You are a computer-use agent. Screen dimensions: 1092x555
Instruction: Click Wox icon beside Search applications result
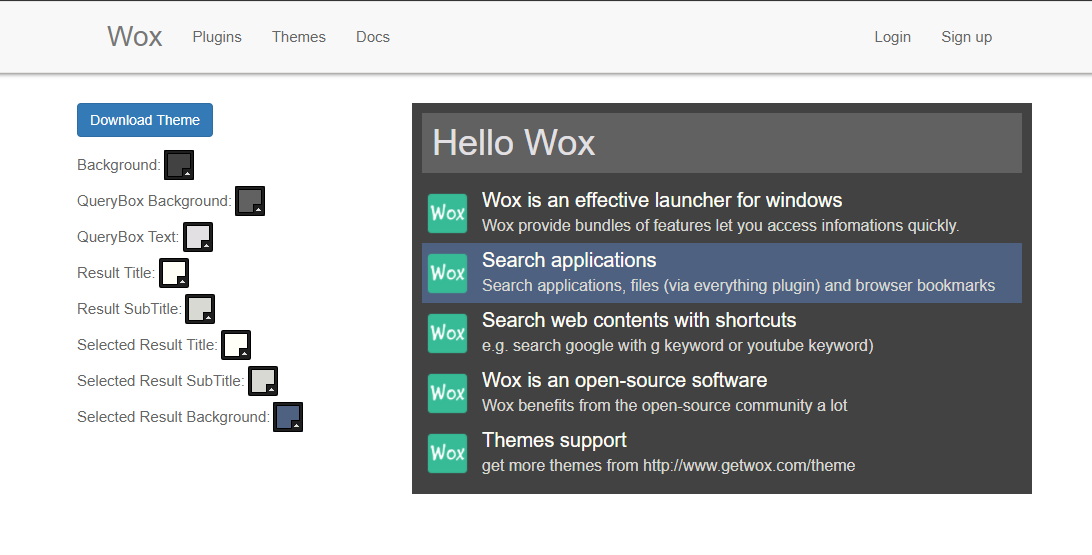click(x=447, y=273)
